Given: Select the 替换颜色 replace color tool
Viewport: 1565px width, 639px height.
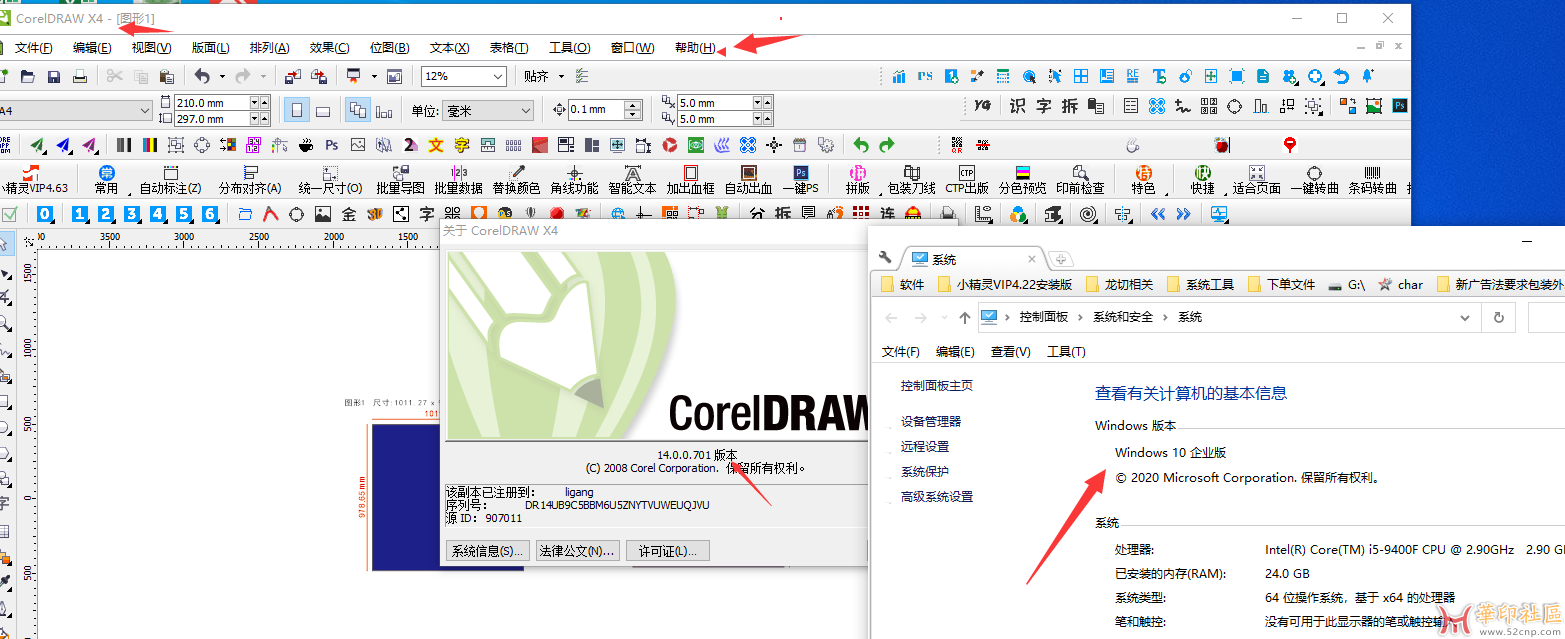Looking at the screenshot, I should 516,179.
